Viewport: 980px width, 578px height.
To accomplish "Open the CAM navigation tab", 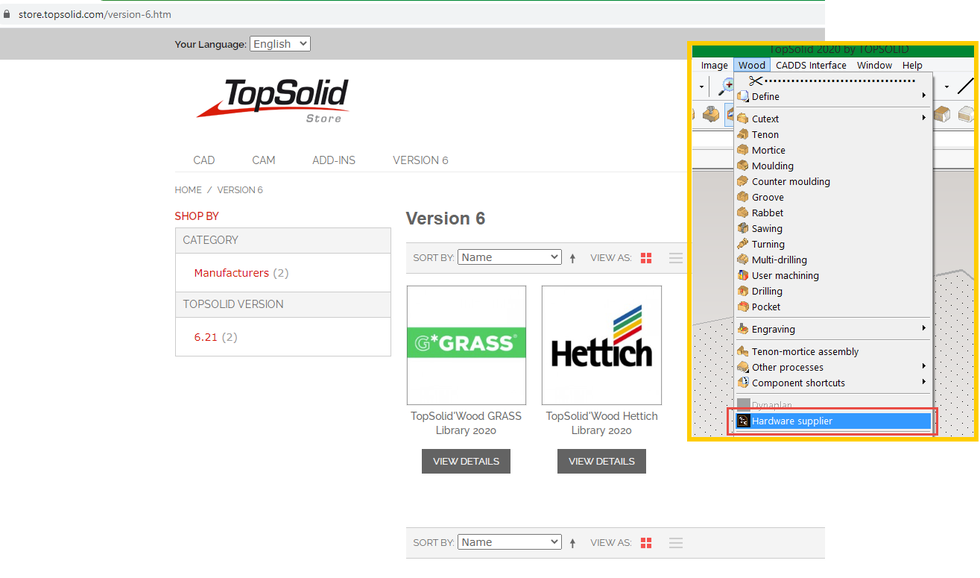I will click(x=264, y=160).
